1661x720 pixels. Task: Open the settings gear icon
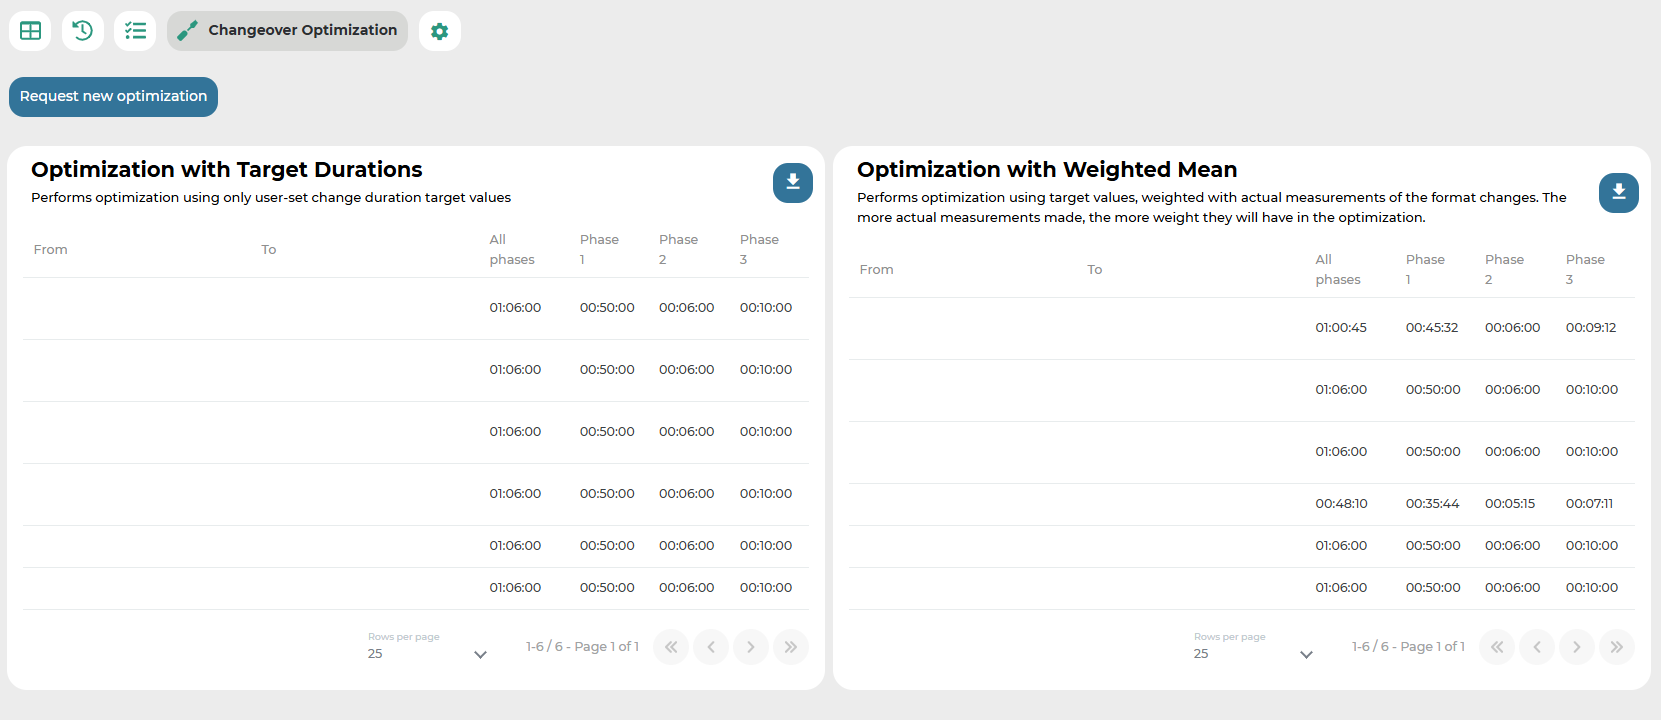coord(439,31)
